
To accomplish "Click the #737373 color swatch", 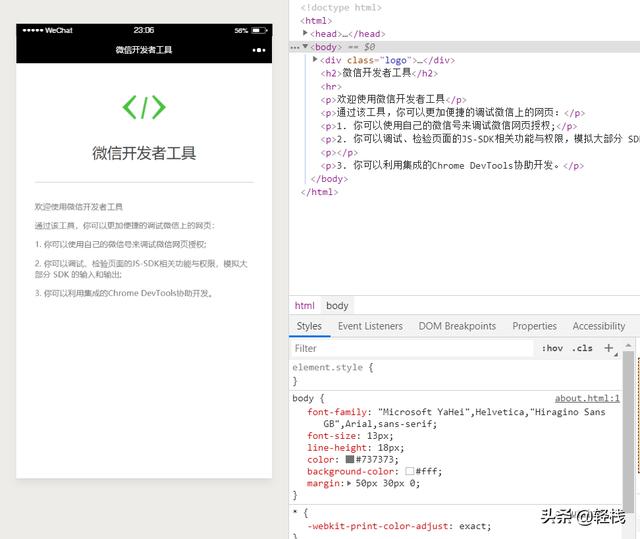I will 350,460.
